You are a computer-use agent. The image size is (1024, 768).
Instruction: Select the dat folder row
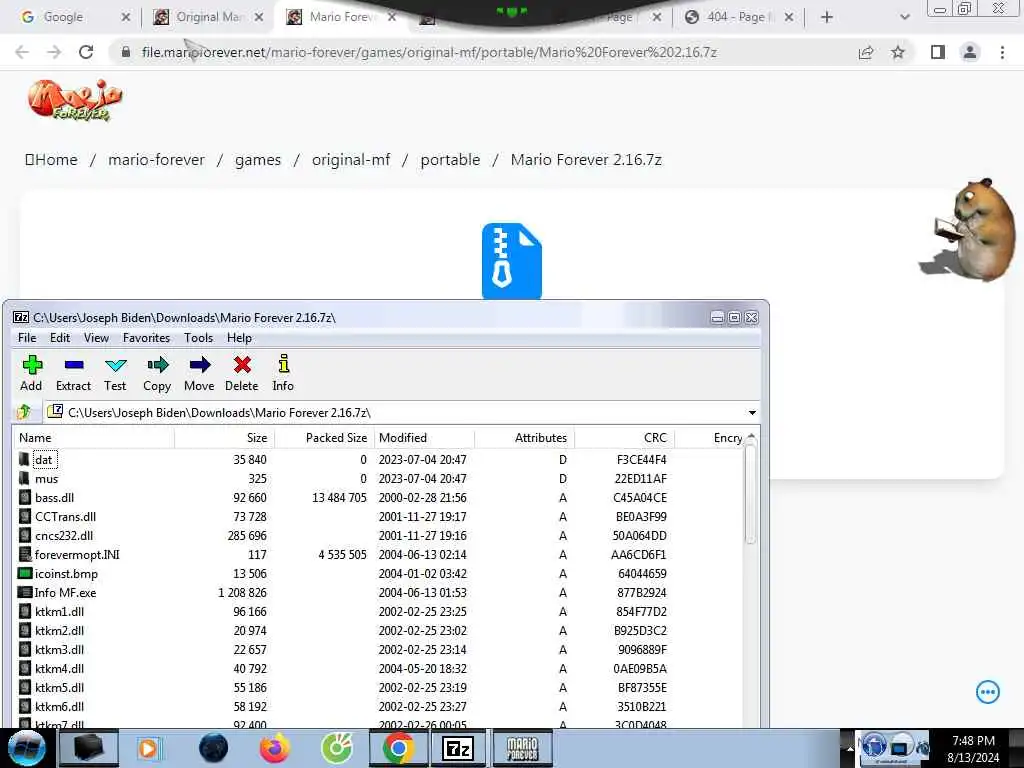[x=377, y=460]
